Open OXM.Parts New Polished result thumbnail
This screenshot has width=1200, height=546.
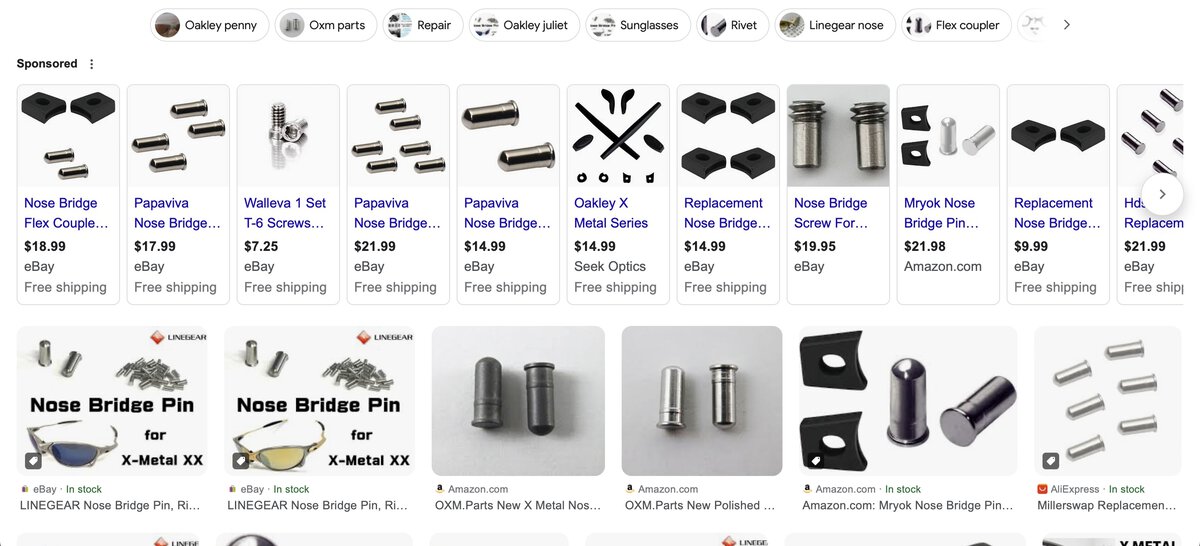click(x=702, y=400)
